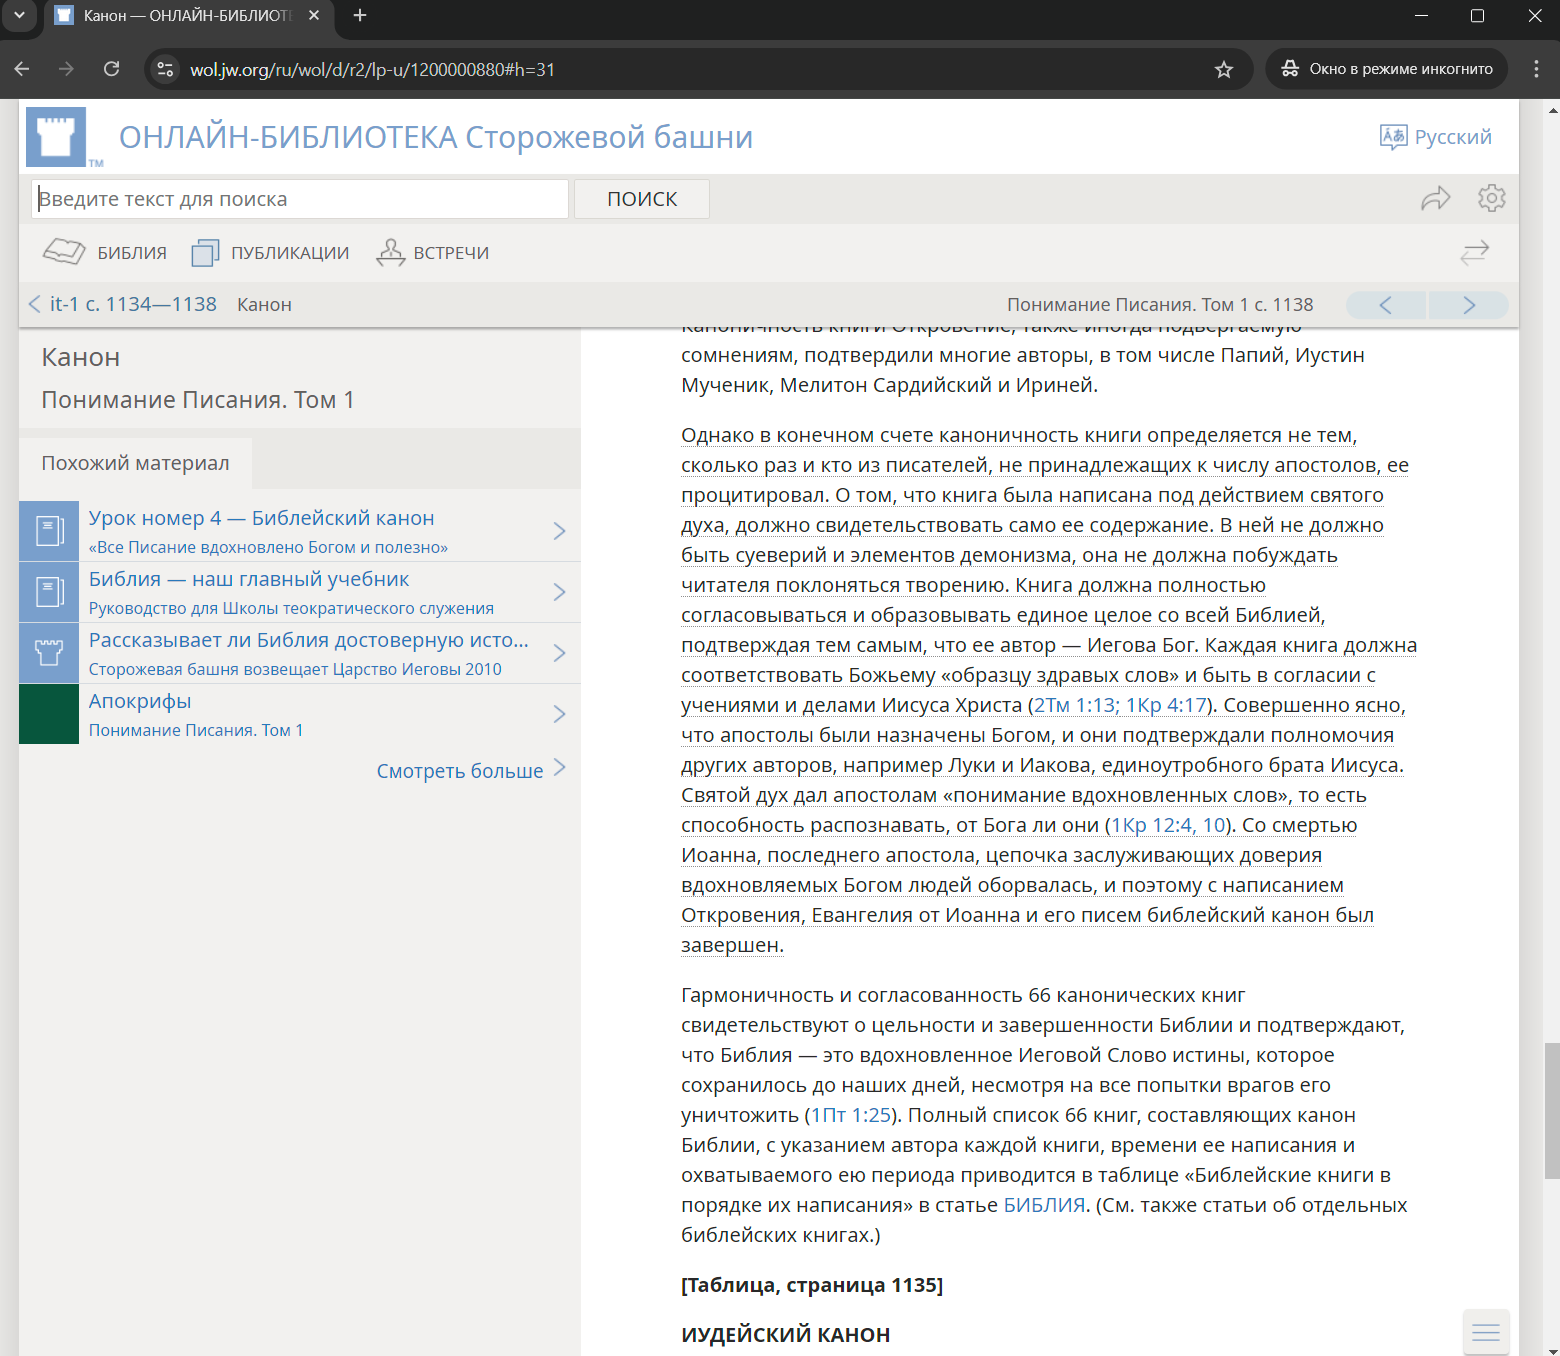Open the Урок номер 4 — Библейский канон link

(x=262, y=518)
